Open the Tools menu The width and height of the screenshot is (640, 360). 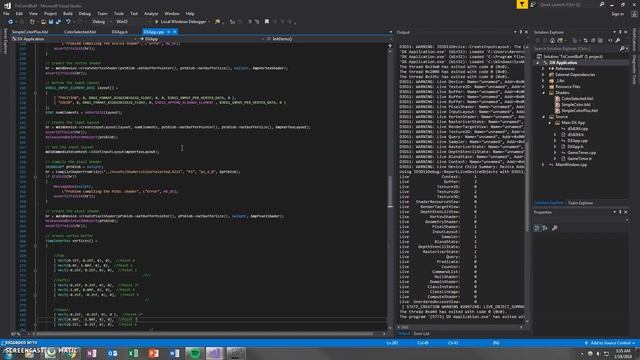tap(119, 13)
